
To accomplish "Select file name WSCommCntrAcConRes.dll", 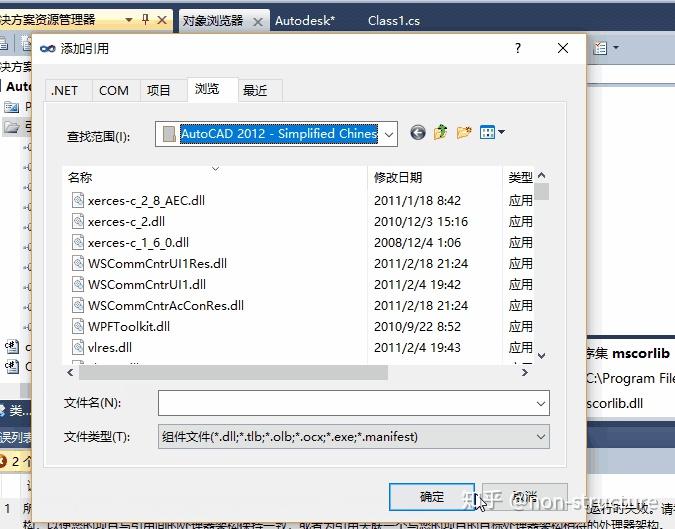I will click(x=166, y=306).
